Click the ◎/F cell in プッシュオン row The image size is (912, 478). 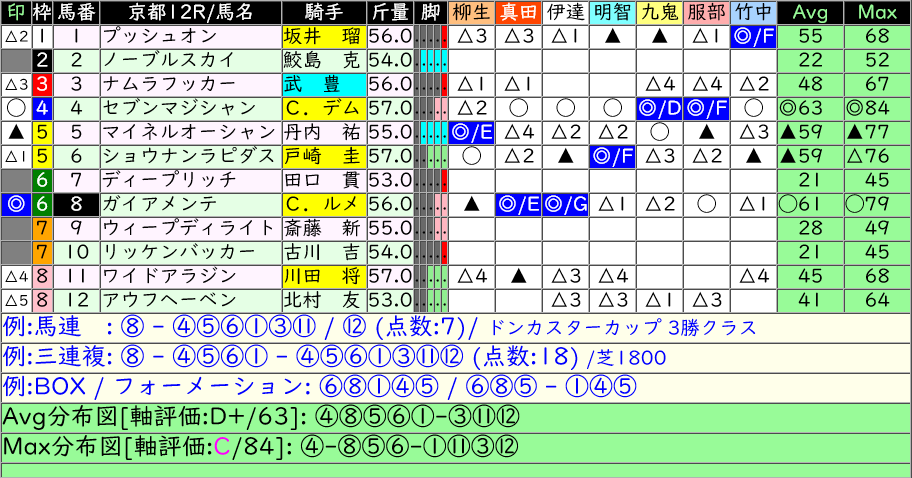click(753, 37)
